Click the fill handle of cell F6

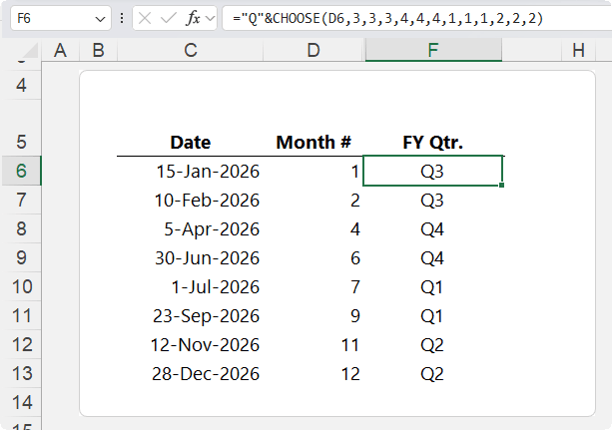[x=502, y=185]
